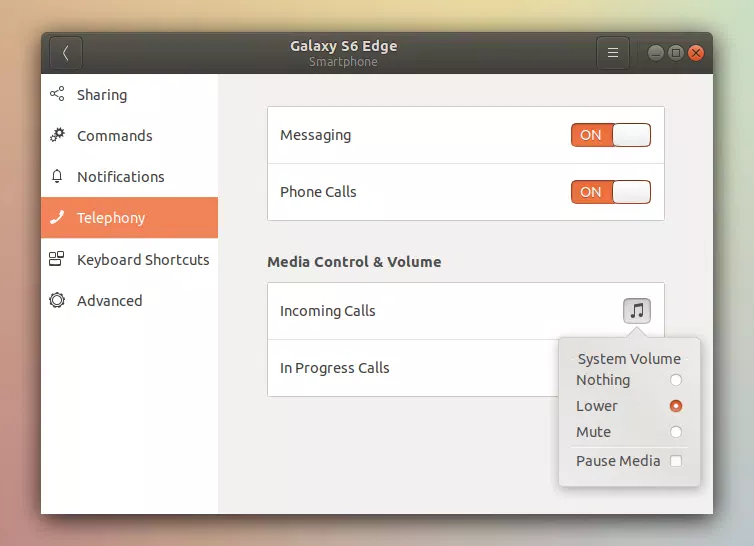The width and height of the screenshot is (754, 546).
Task: Click the Keyboard Shortcuts icon
Action: [x=57, y=259]
